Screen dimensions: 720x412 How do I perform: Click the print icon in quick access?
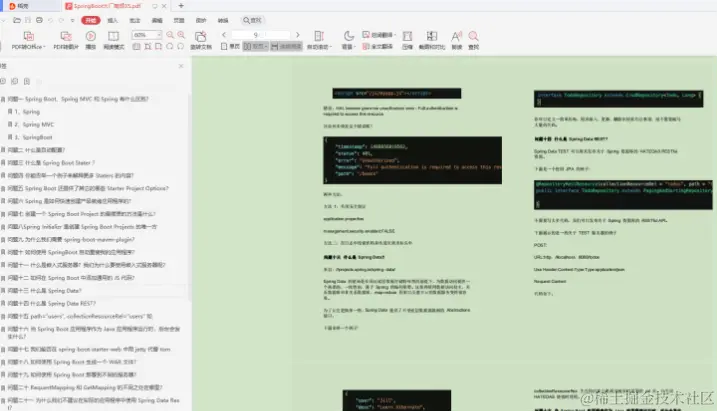pos(39,20)
